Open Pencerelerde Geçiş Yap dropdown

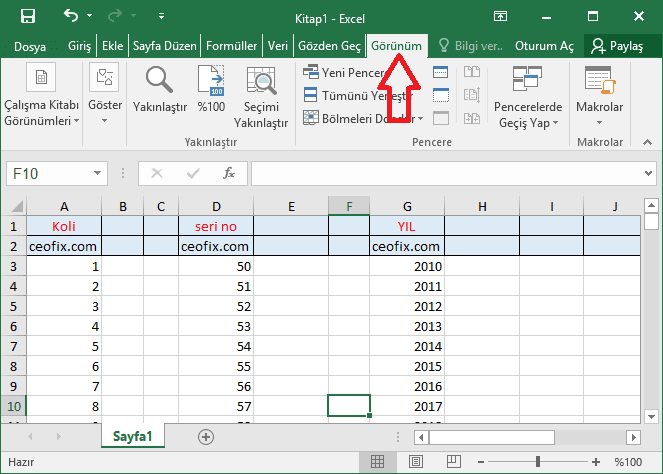tap(528, 97)
